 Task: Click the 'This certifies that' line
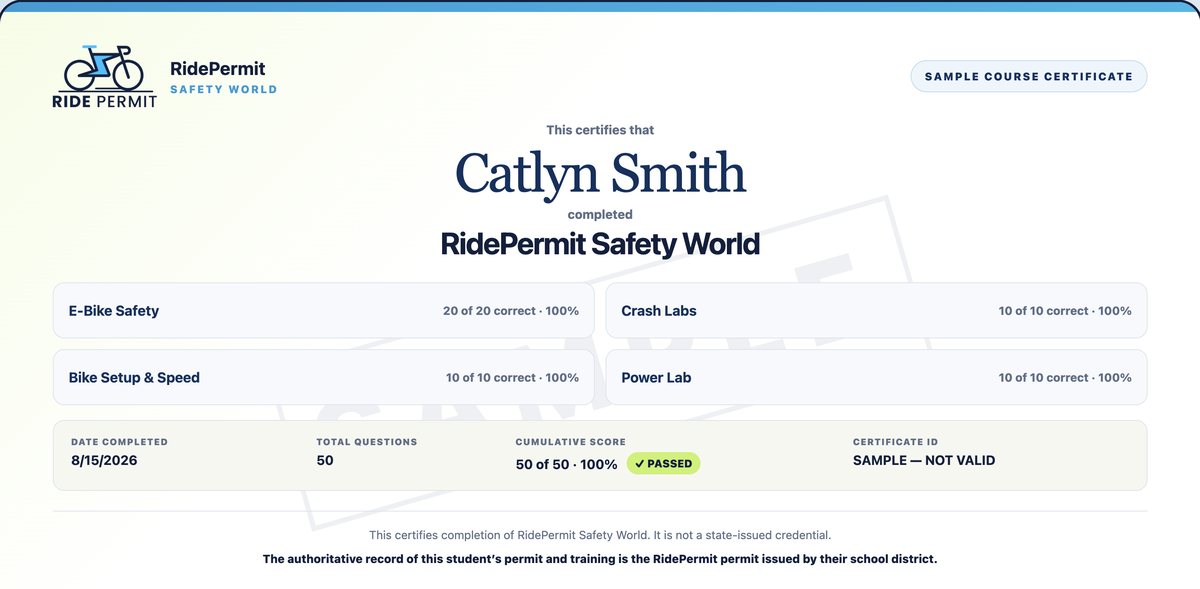tap(600, 130)
